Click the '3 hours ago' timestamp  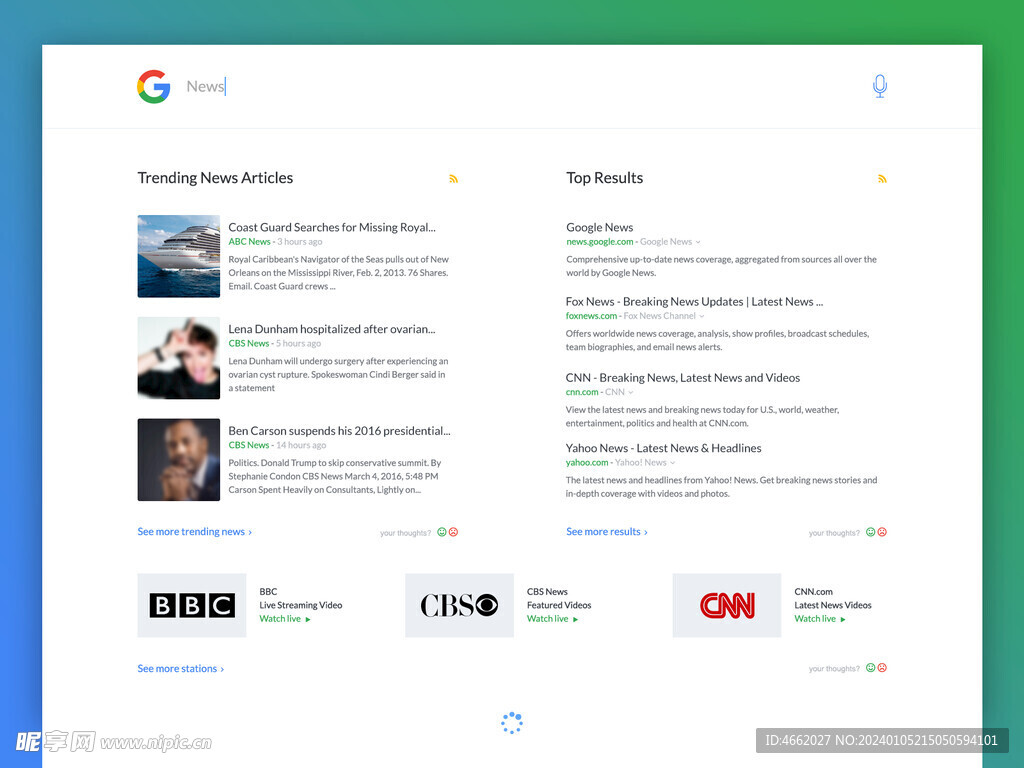pos(299,242)
